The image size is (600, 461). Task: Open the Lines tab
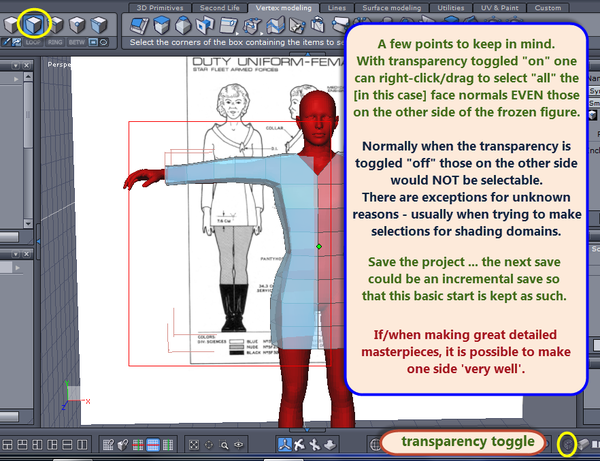[x=337, y=8]
